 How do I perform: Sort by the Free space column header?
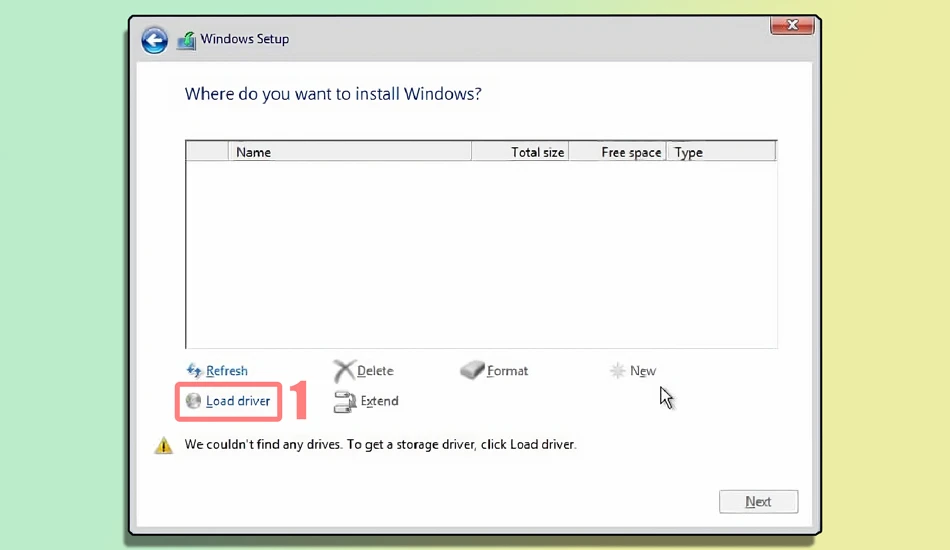[618, 152]
